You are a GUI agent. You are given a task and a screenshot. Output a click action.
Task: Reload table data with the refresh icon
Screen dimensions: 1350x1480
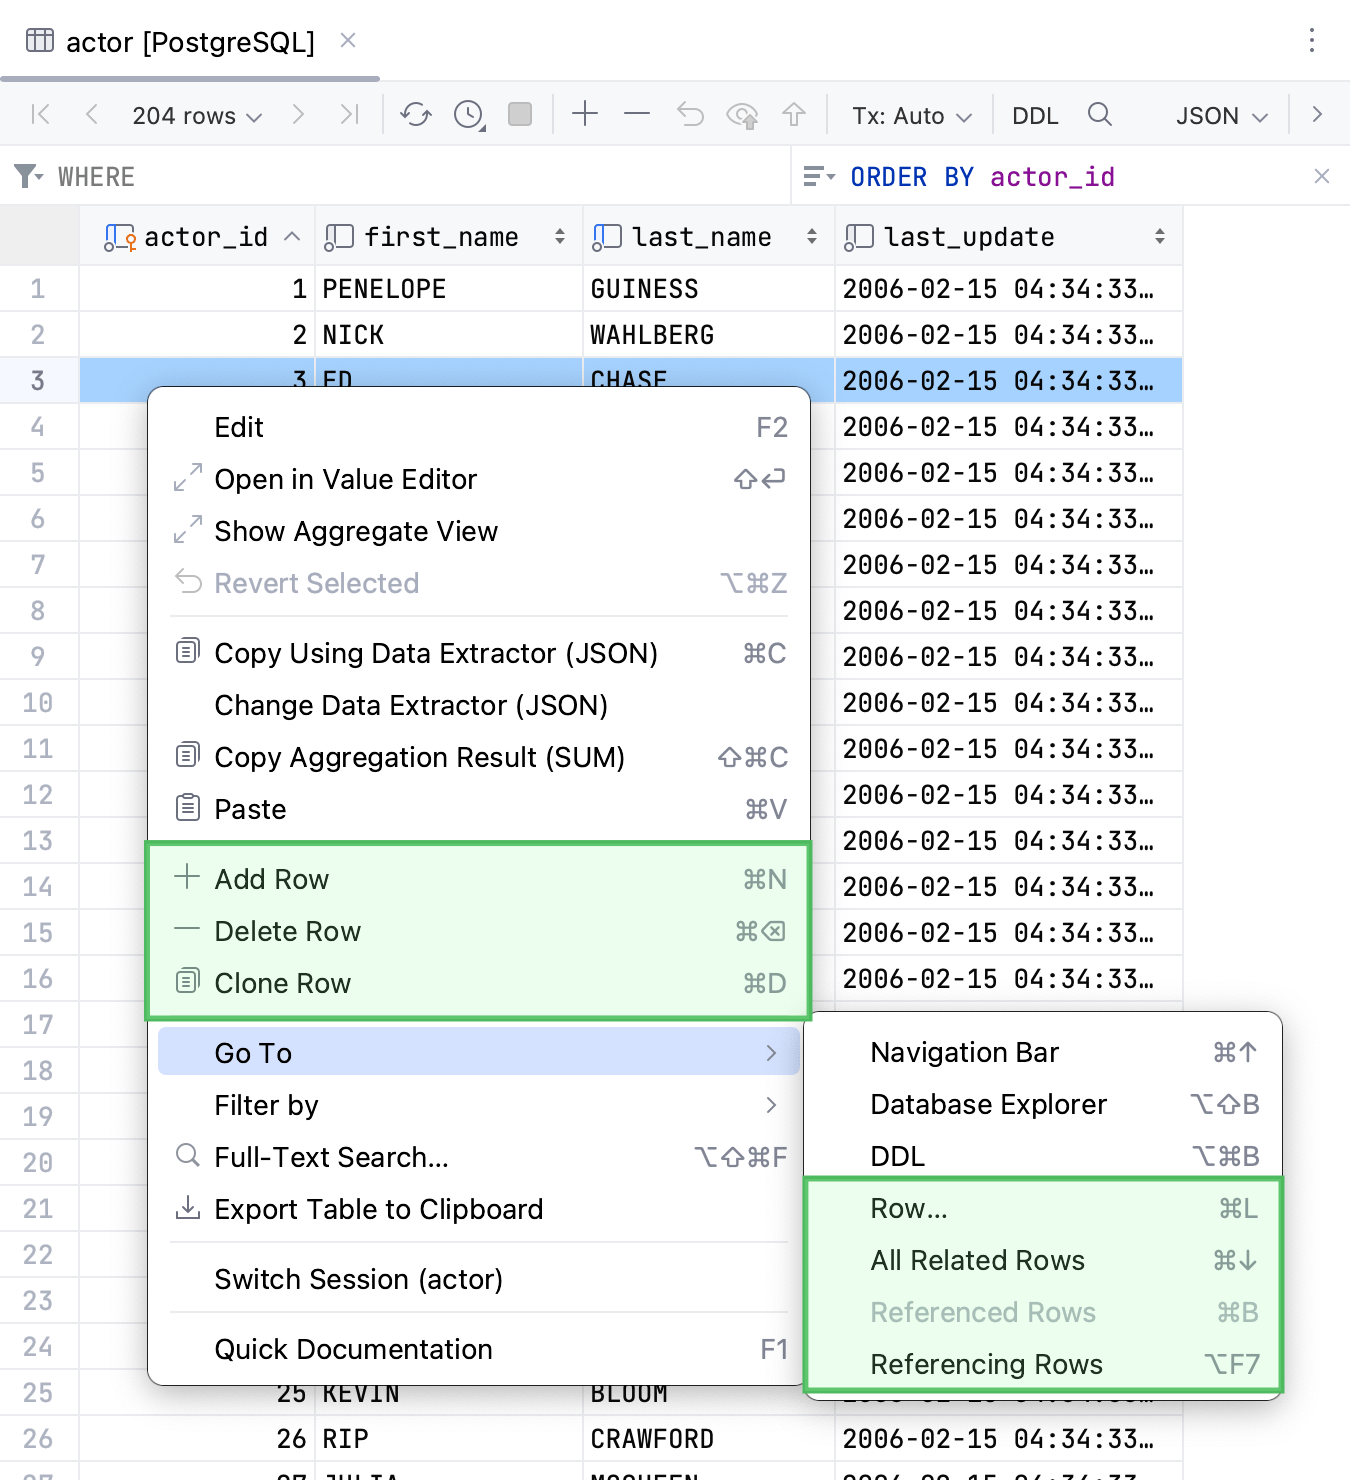(417, 114)
